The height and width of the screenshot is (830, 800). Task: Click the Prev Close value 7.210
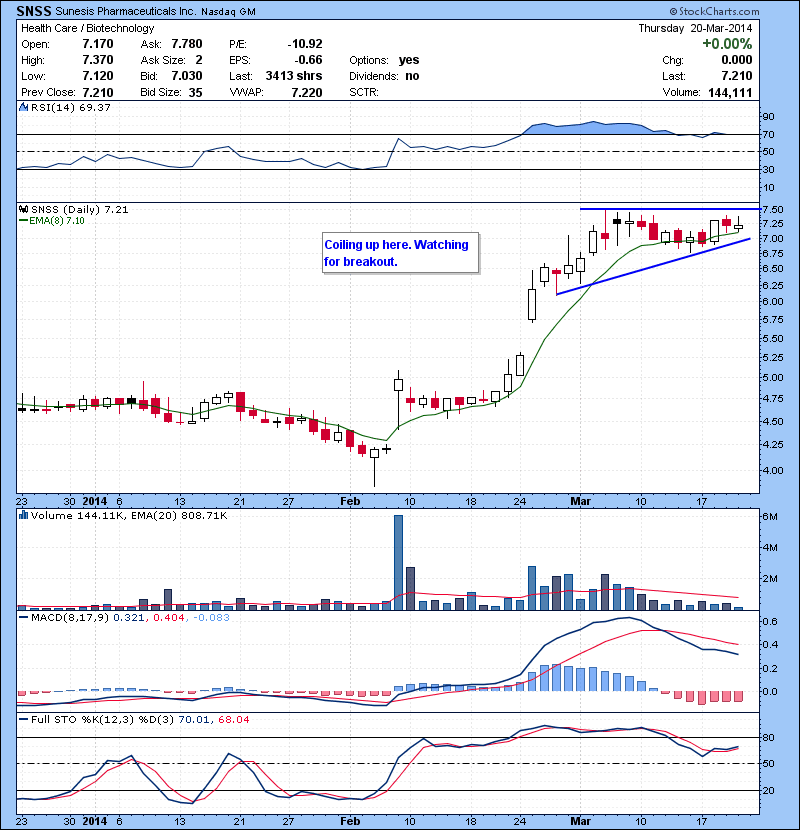point(98,93)
